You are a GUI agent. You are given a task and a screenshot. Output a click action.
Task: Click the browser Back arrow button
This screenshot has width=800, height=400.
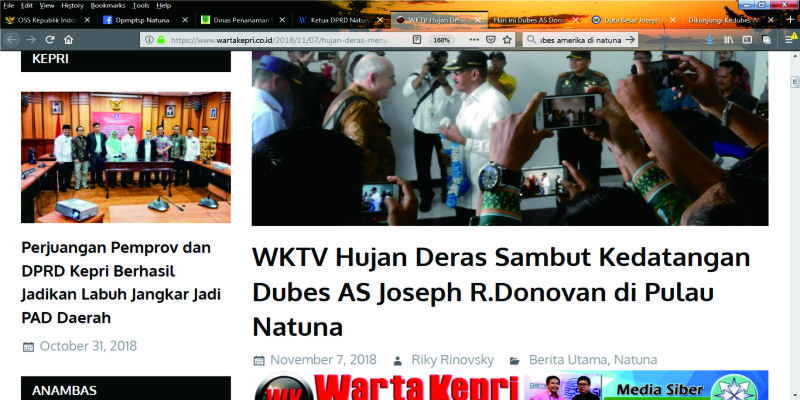coord(11,40)
